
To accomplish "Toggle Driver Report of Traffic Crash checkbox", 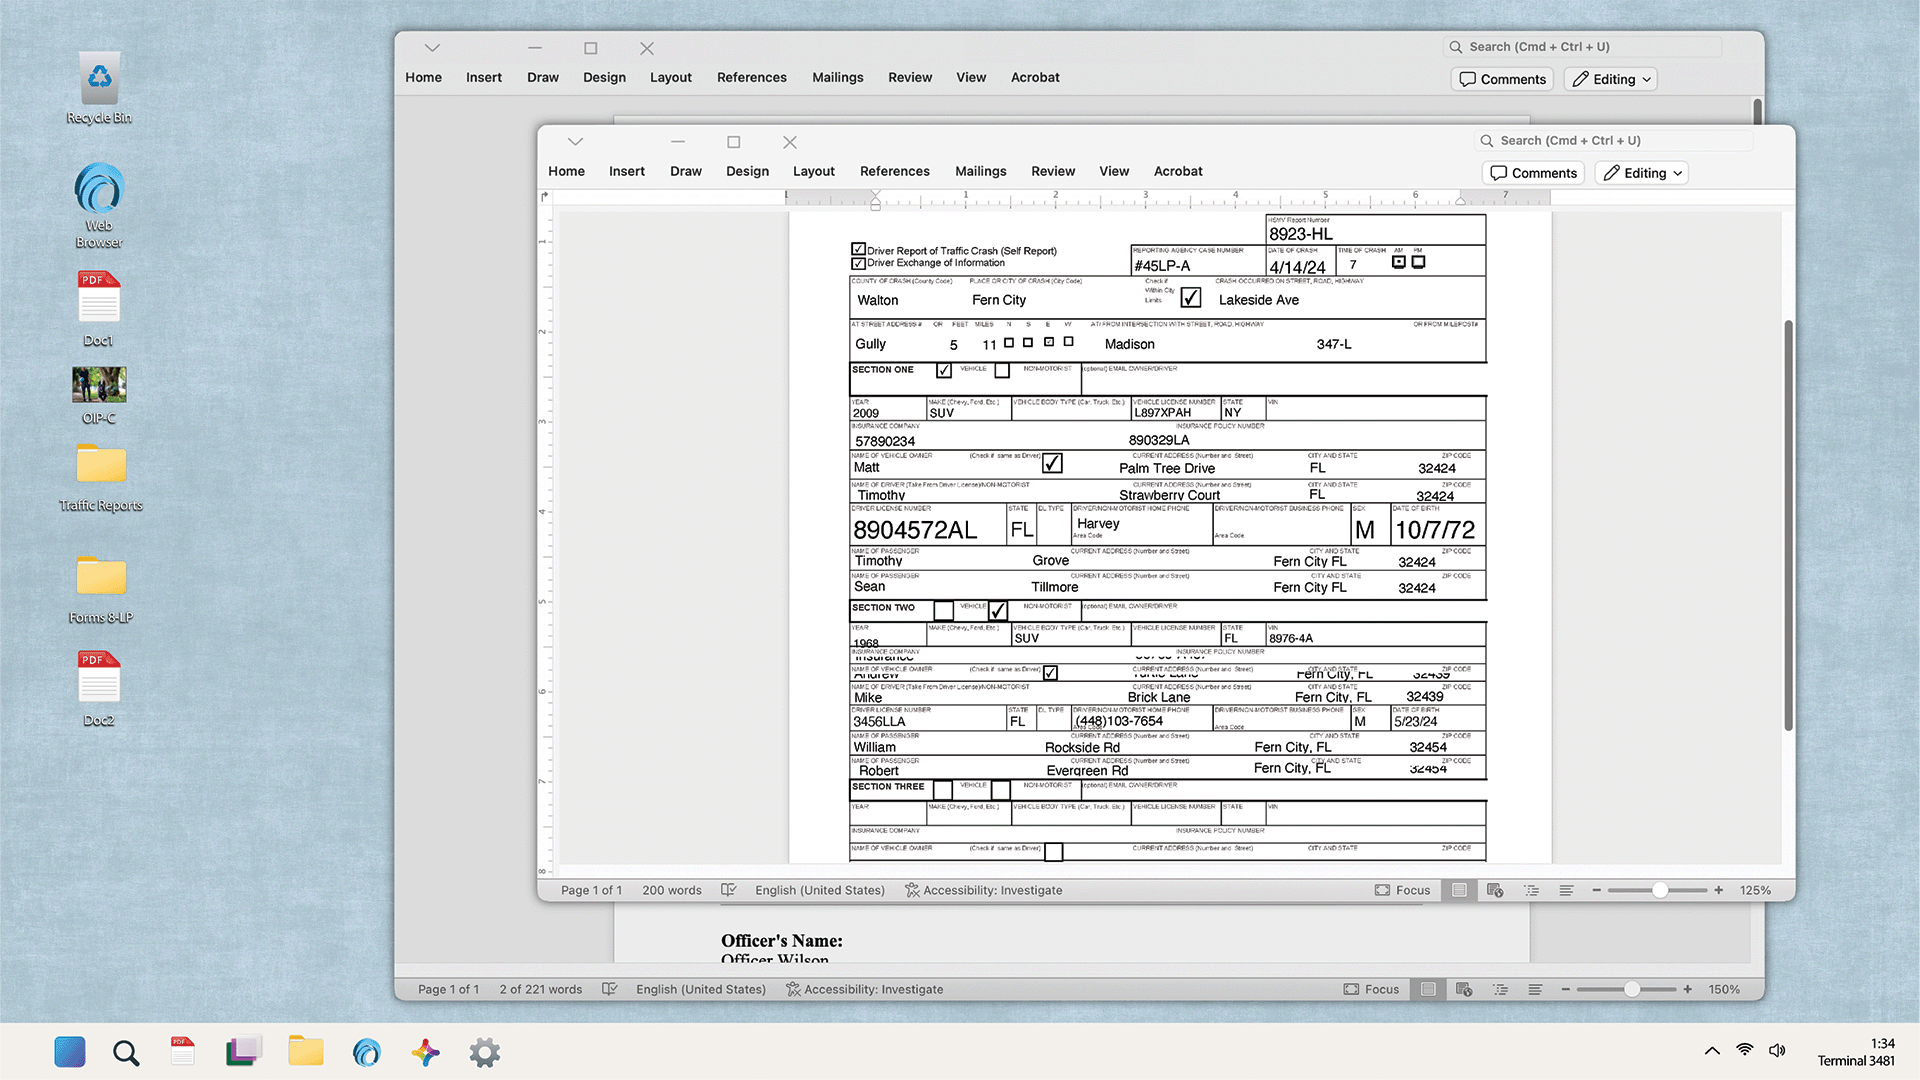I will coord(858,249).
